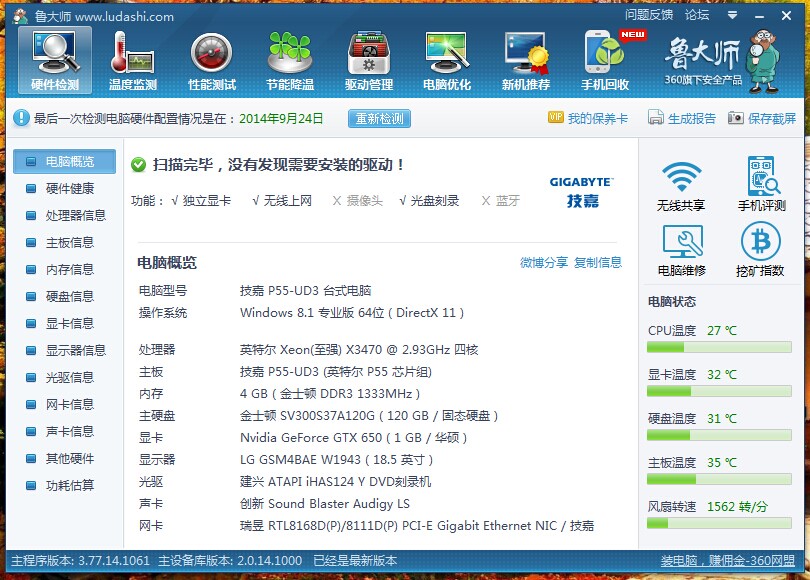The height and width of the screenshot is (580, 810).
Task: Open the 手机回收 phone recycling icon
Action: click(605, 60)
